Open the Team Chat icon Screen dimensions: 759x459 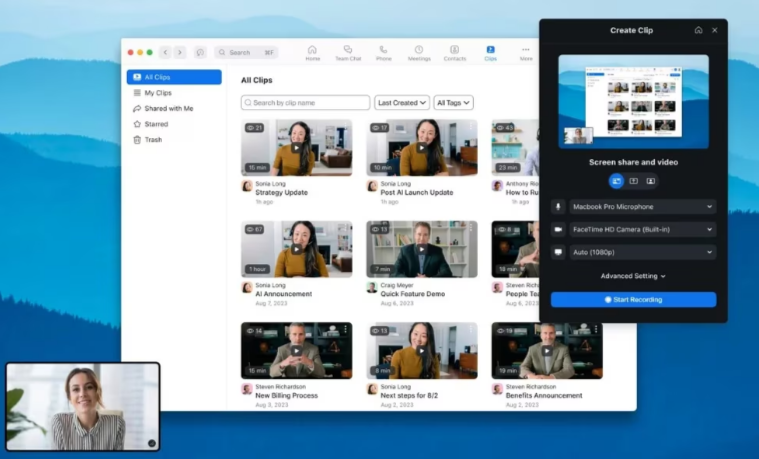pyautogui.click(x=347, y=52)
